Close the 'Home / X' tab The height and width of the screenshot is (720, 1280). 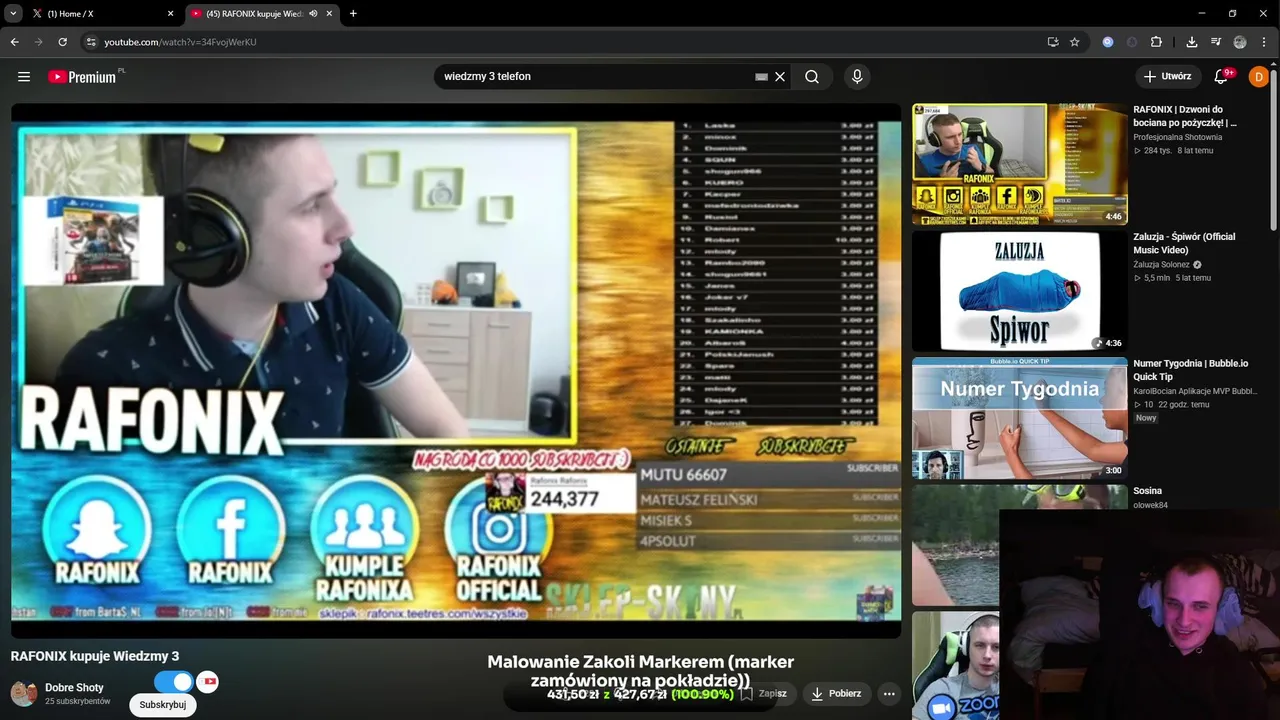click(x=170, y=14)
